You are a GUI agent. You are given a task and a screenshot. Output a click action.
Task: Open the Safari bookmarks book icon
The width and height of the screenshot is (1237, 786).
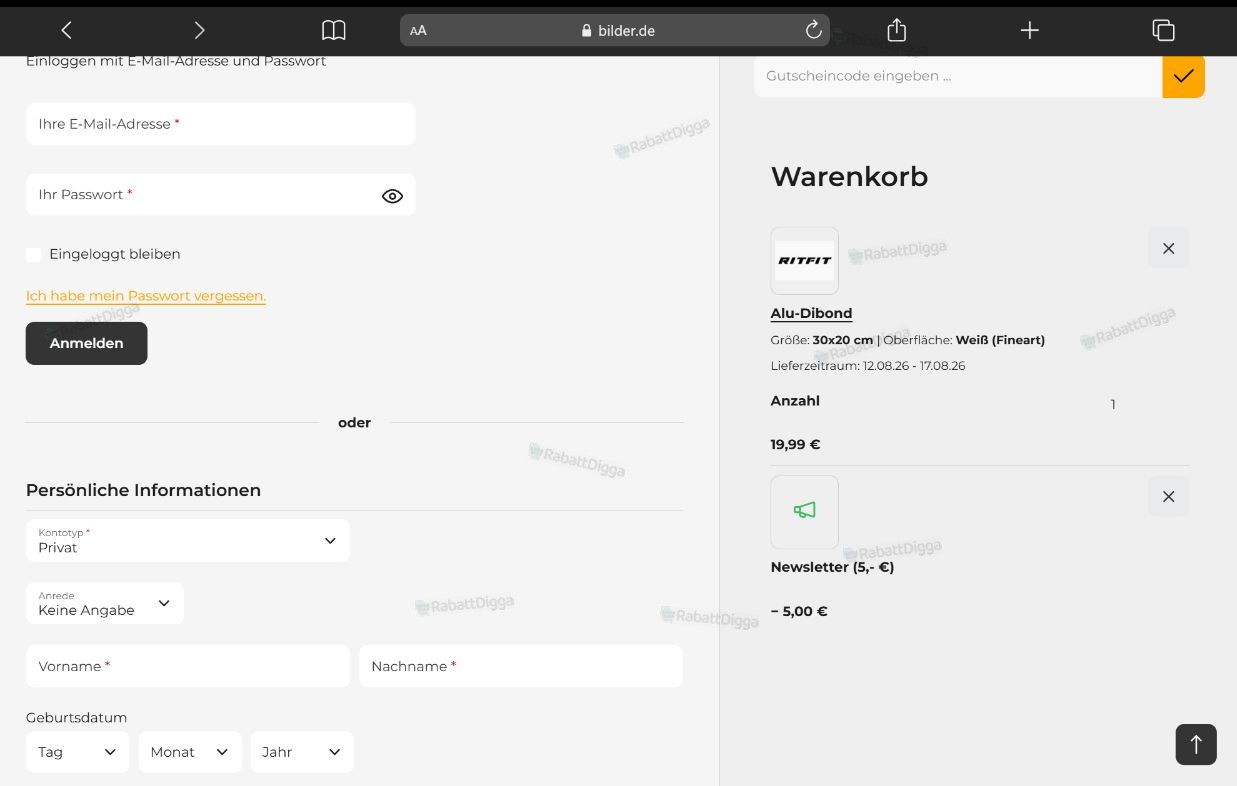click(x=334, y=30)
